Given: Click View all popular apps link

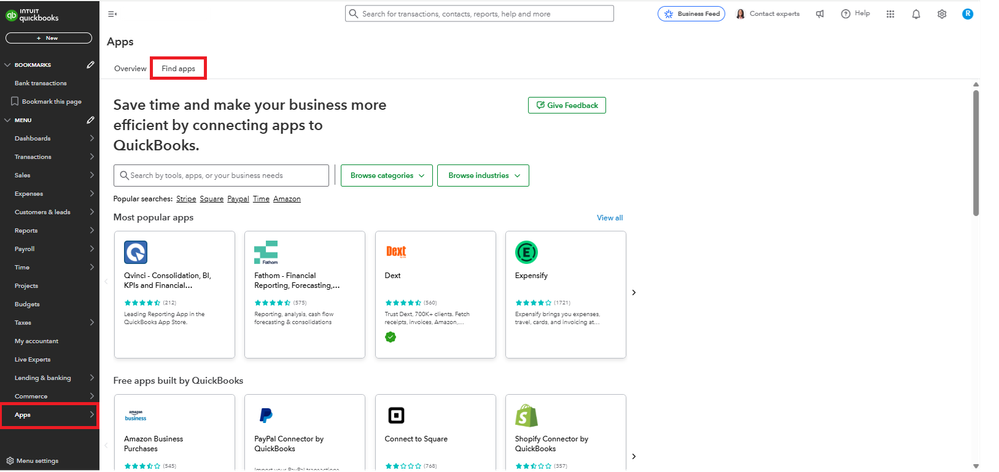Looking at the screenshot, I should 610,218.
